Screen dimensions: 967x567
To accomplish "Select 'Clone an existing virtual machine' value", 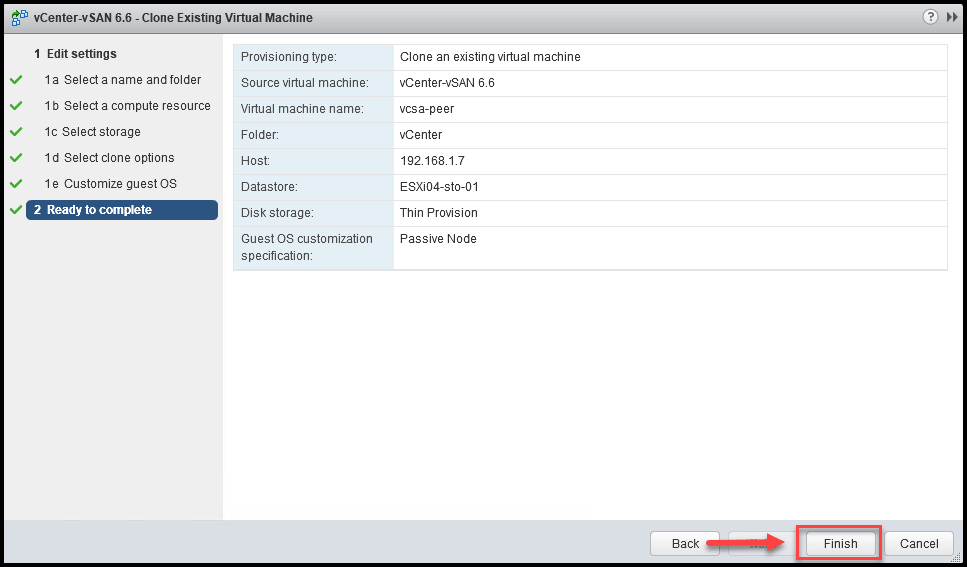I will coord(490,57).
